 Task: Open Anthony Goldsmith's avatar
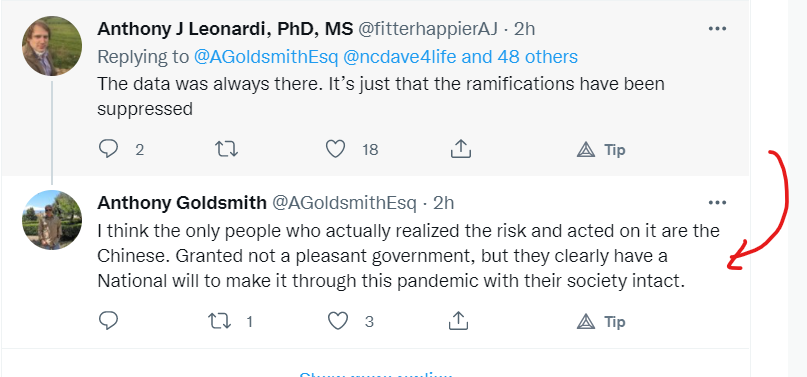point(51,220)
